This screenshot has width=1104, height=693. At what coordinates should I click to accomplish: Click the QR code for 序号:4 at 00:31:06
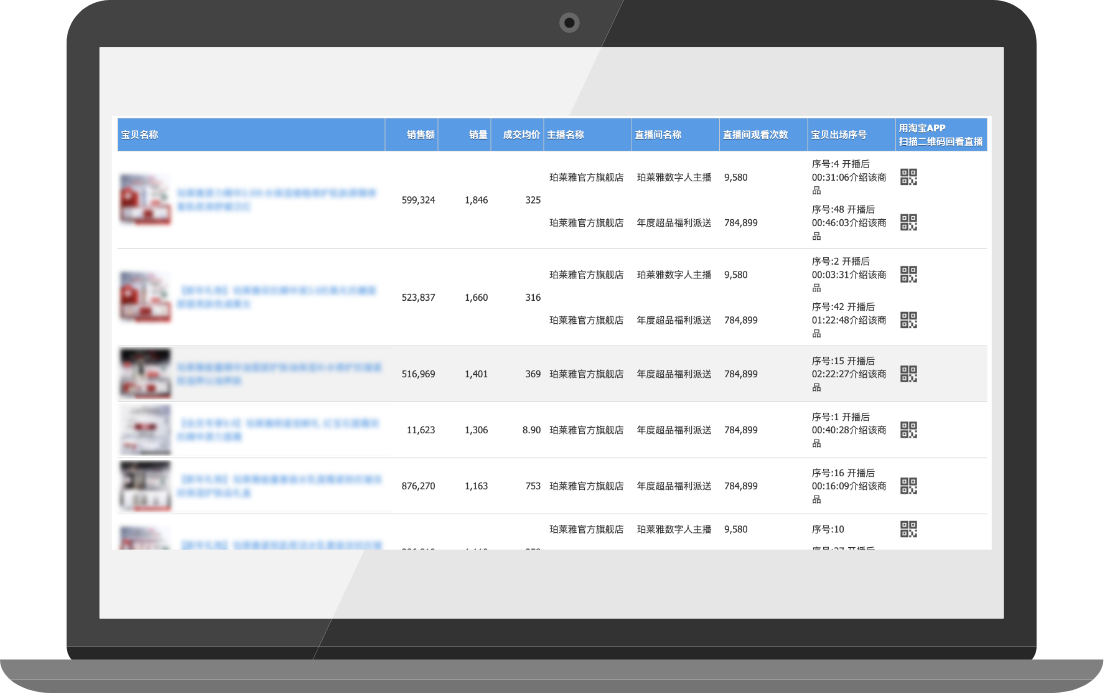coord(908,177)
